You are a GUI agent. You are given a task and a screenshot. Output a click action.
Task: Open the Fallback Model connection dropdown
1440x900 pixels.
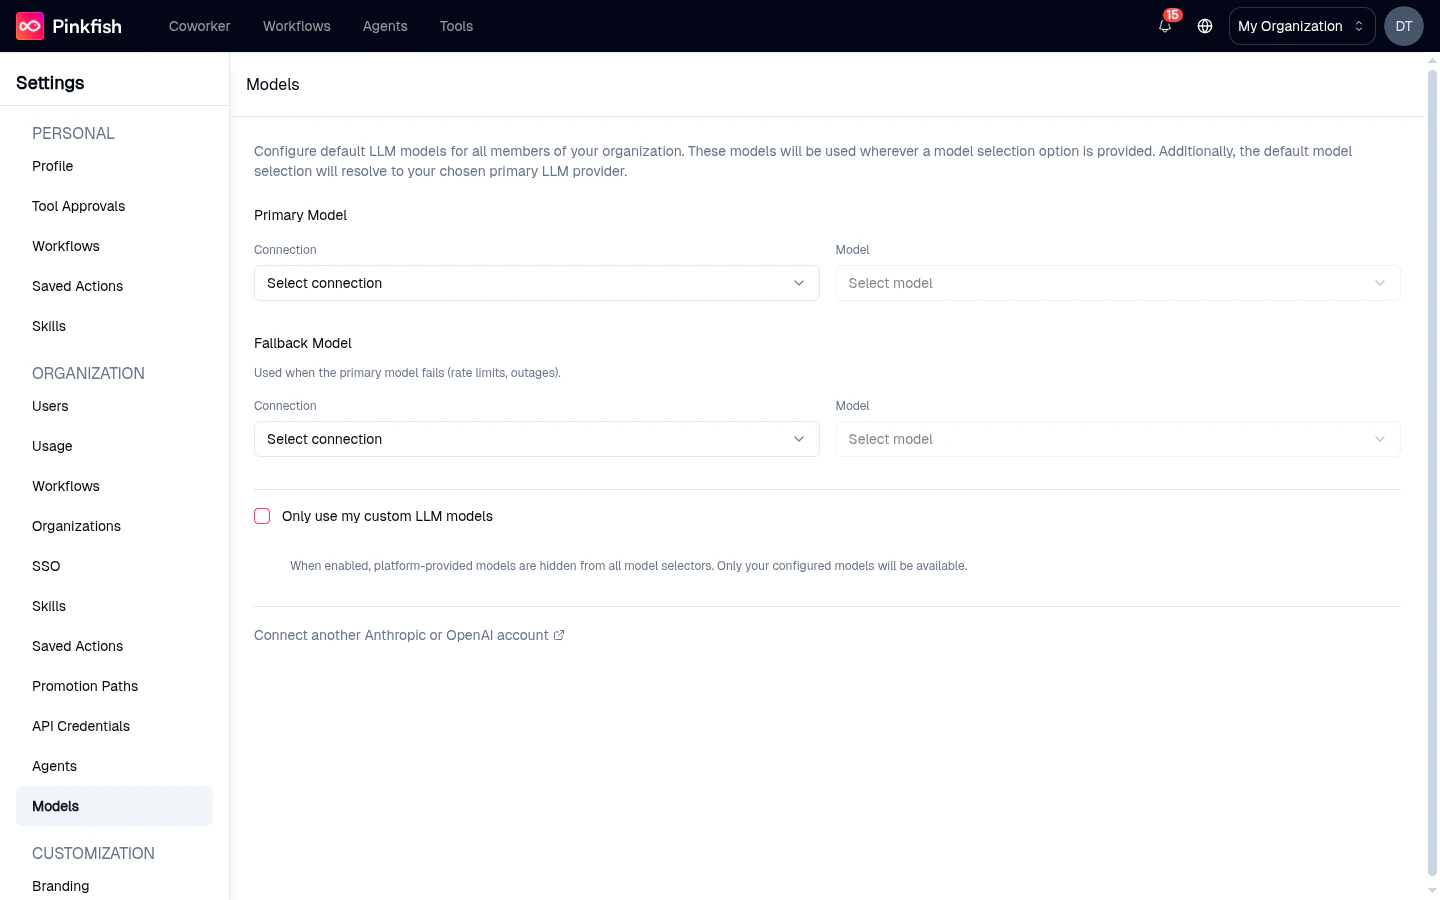[x=536, y=439]
